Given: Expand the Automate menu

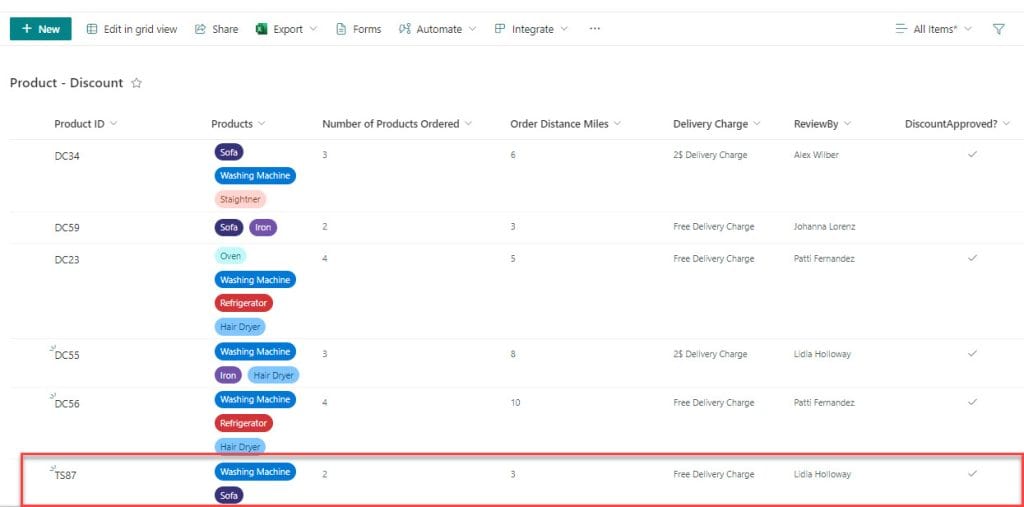Looking at the screenshot, I should [438, 29].
